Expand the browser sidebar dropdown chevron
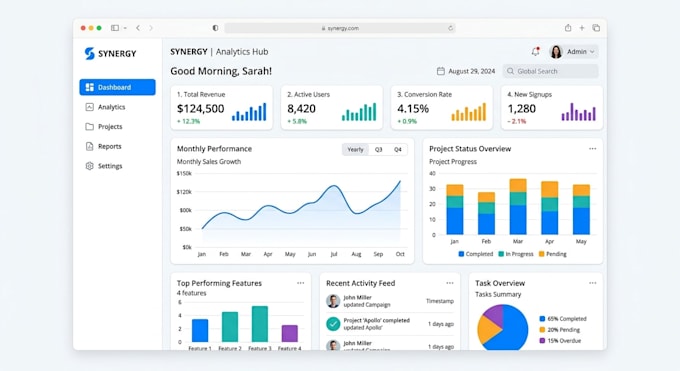680x371 pixels. [x=125, y=28]
